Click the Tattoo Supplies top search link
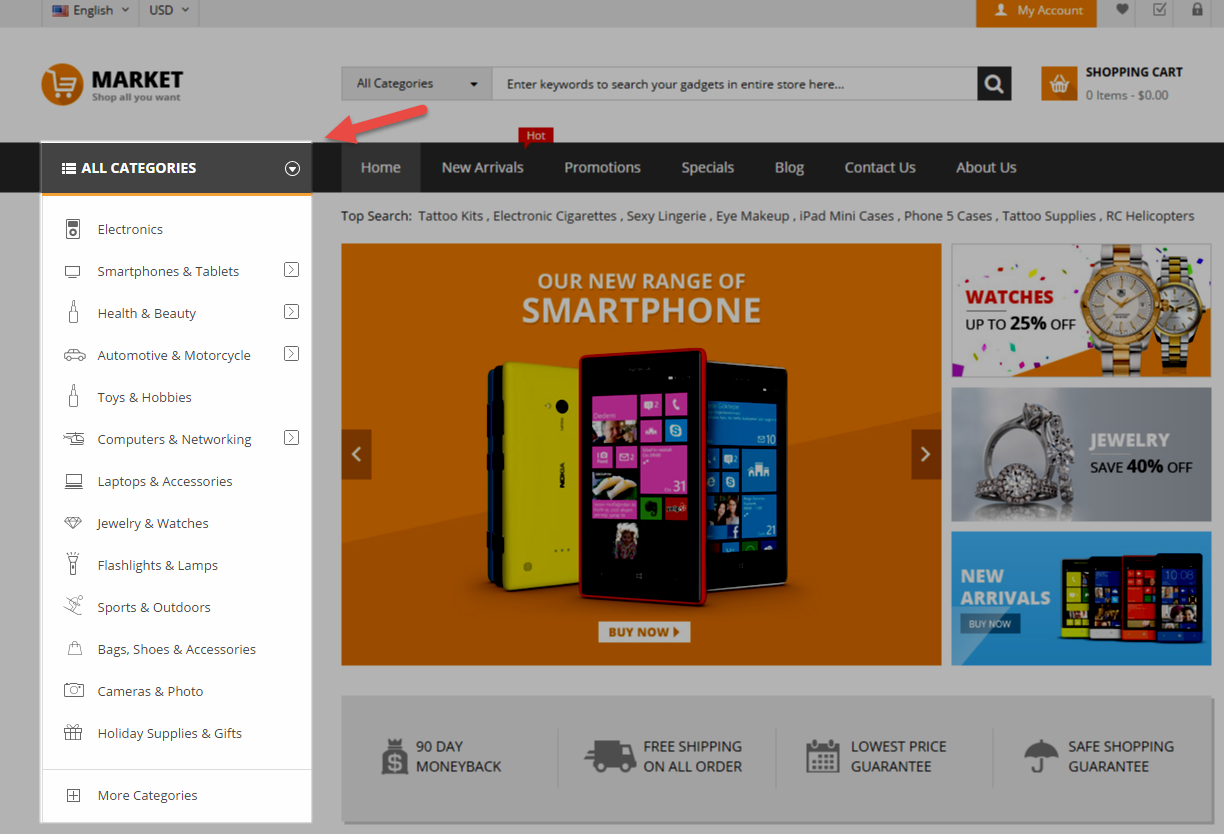 point(1049,216)
